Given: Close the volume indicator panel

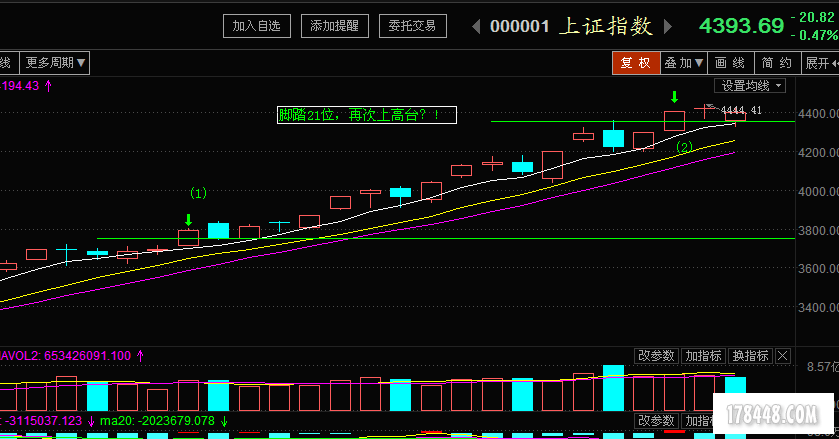Looking at the screenshot, I should pos(782,355).
